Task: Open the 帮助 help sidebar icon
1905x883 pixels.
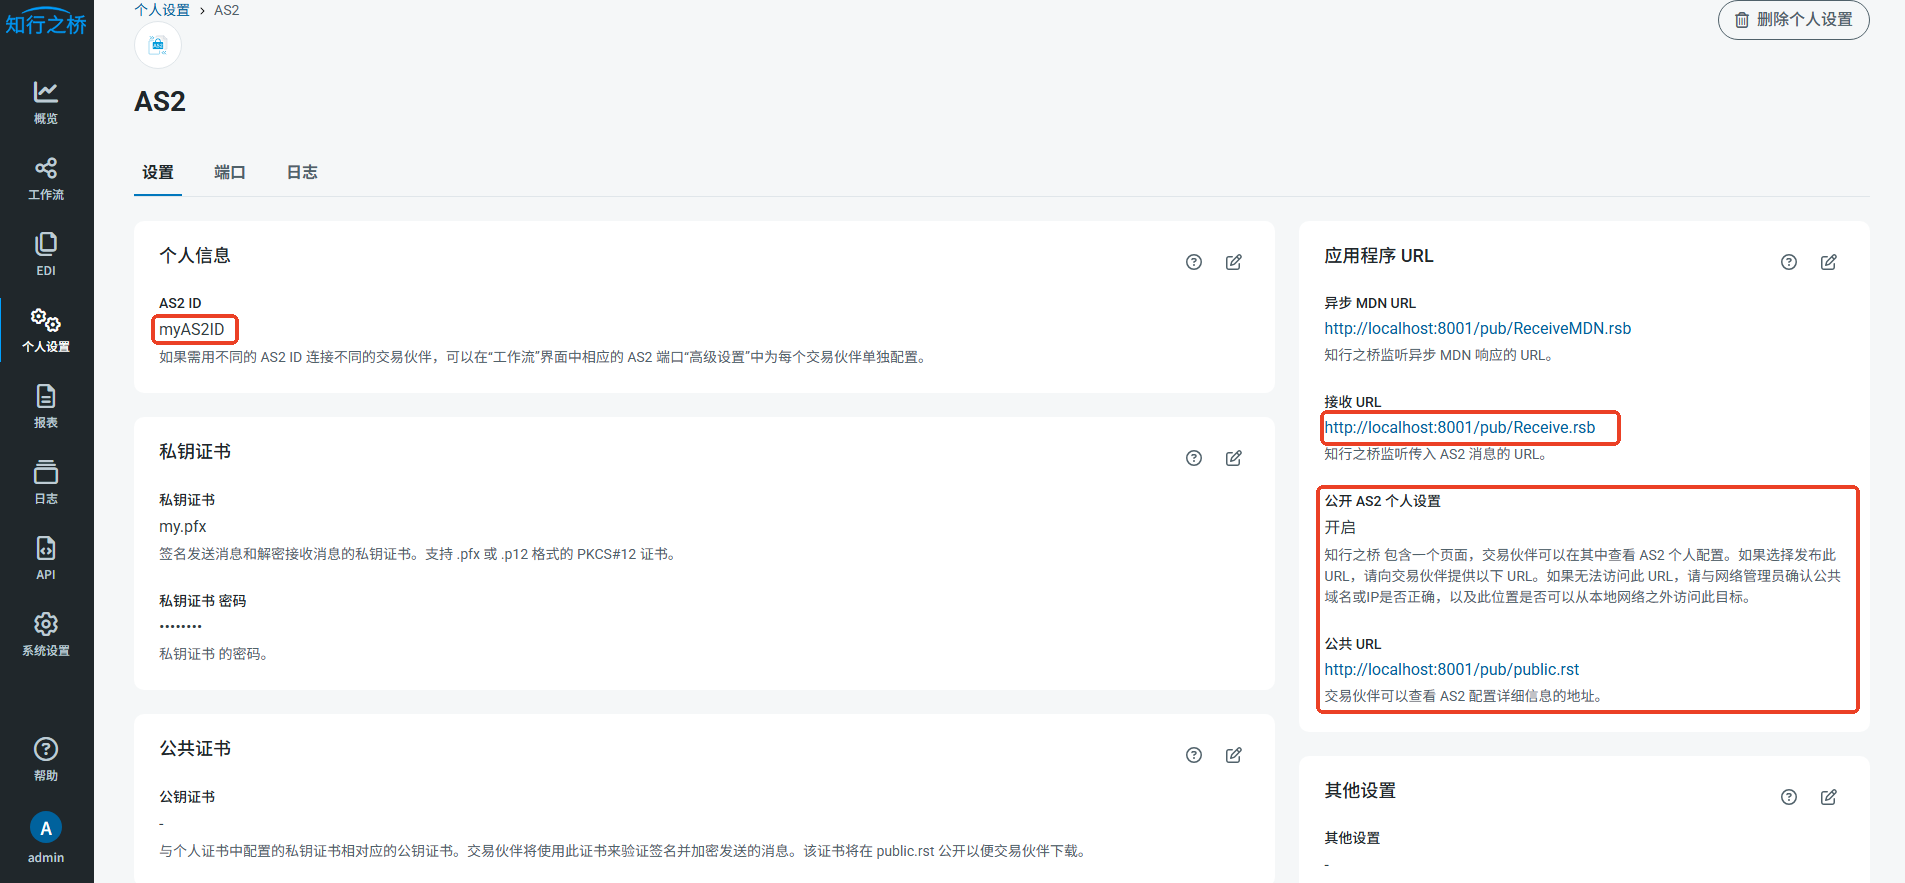Action: point(46,759)
